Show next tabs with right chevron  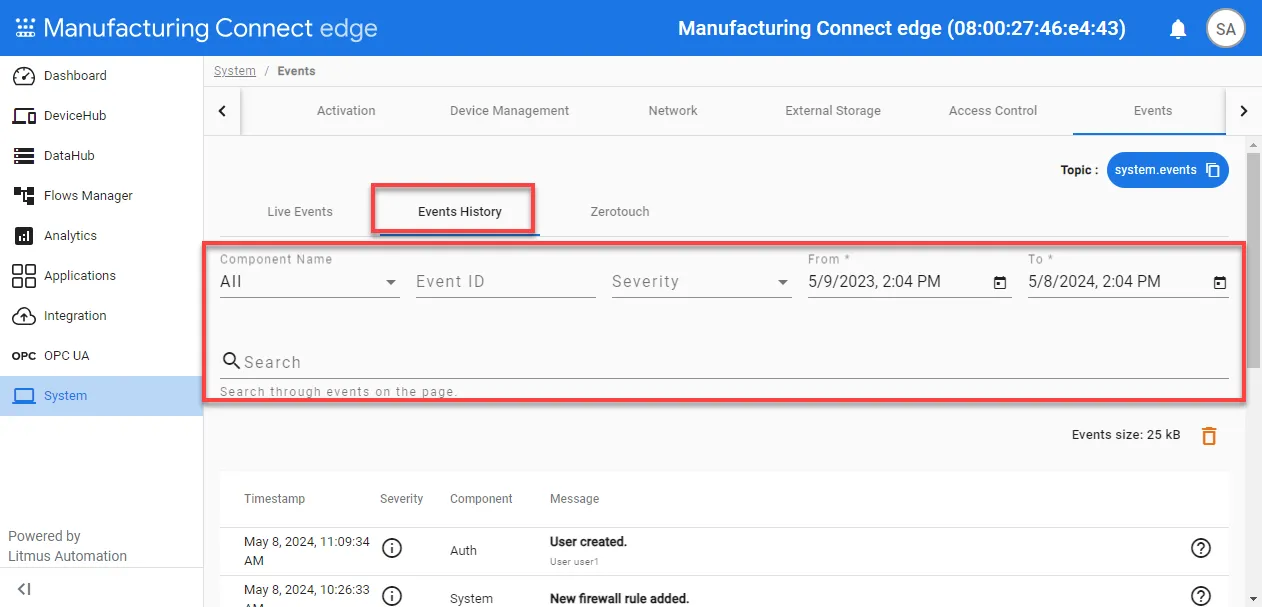click(1244, 111)
